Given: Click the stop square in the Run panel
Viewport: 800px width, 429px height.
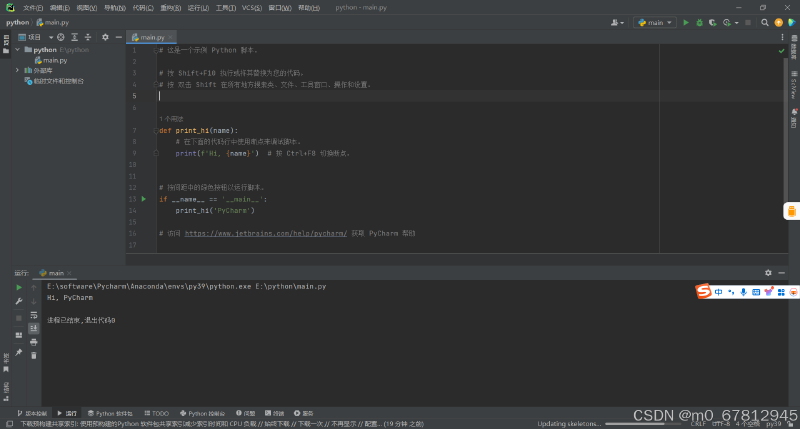Looking at the screenshot, I should [19, 318].
